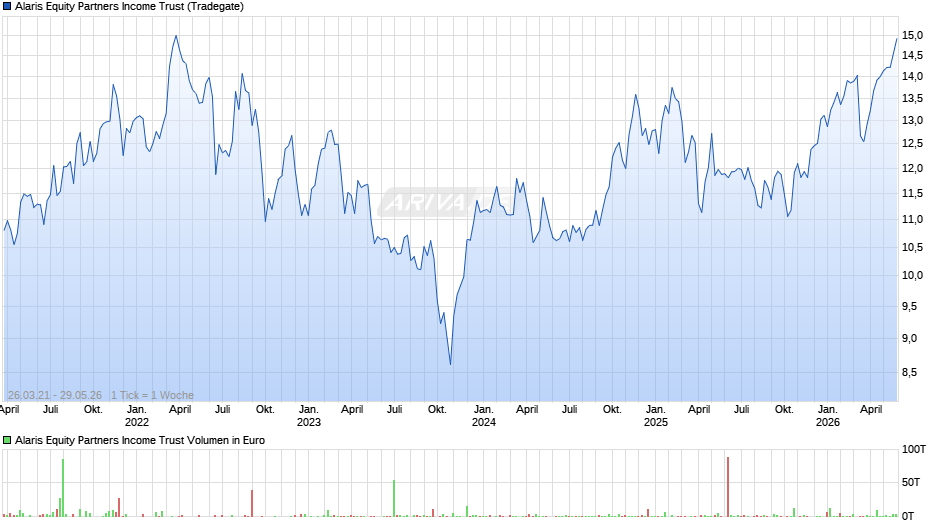Click the 10,5 value on the price axis
940x526 pixels.
(x=912, y=247)
